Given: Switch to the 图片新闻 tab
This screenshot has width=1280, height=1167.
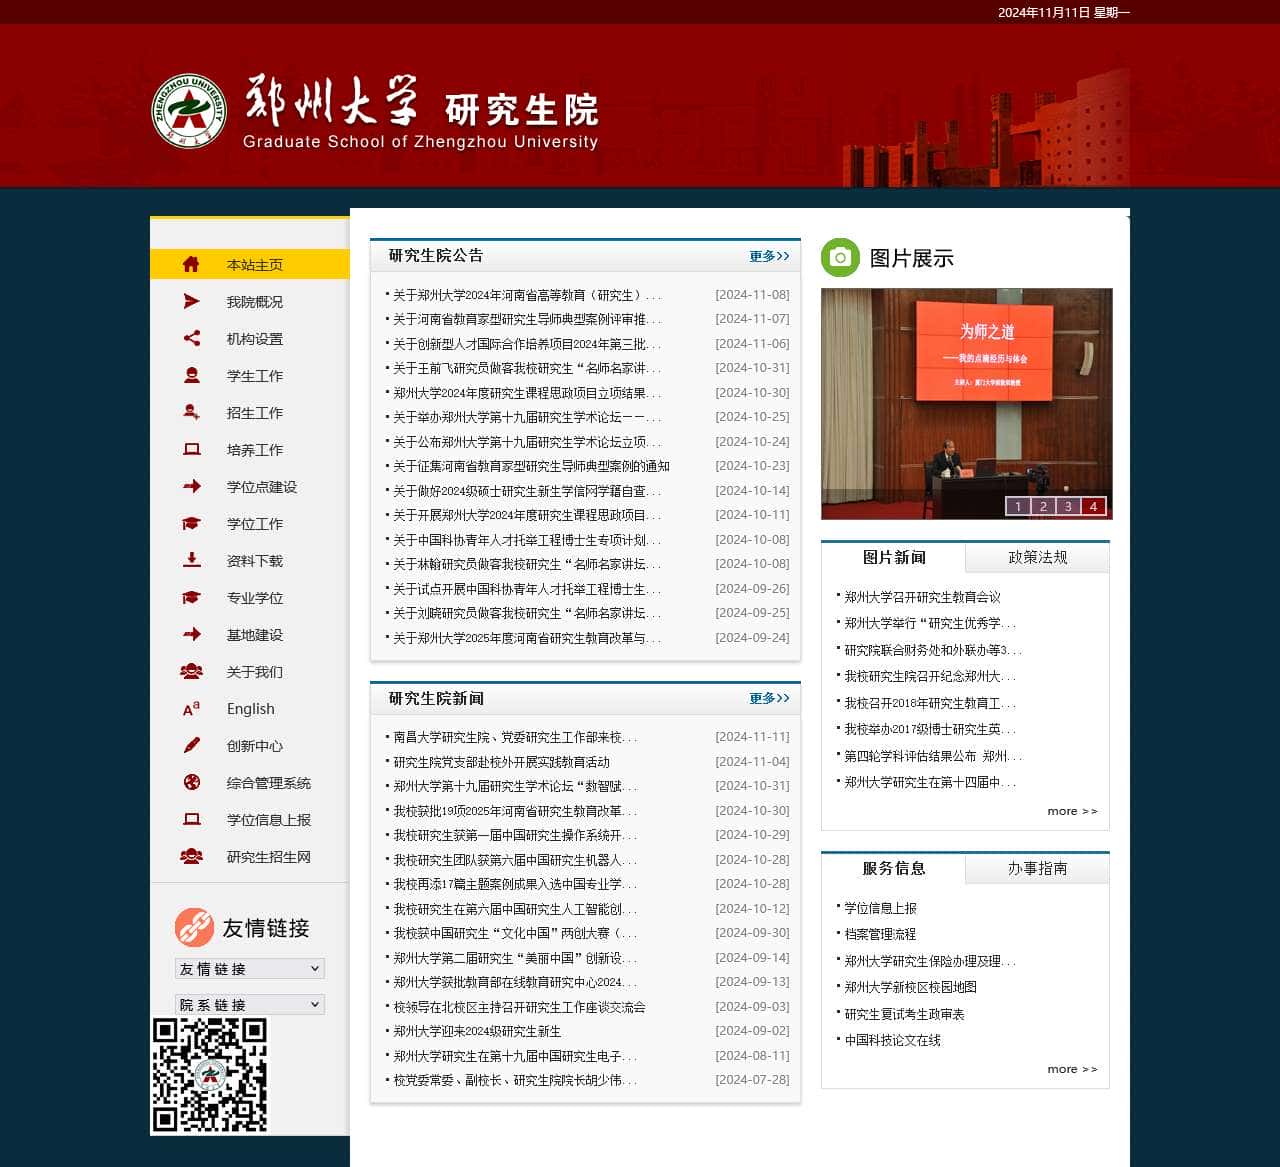Looking at the screenshot, I should (x=894, y=557).
